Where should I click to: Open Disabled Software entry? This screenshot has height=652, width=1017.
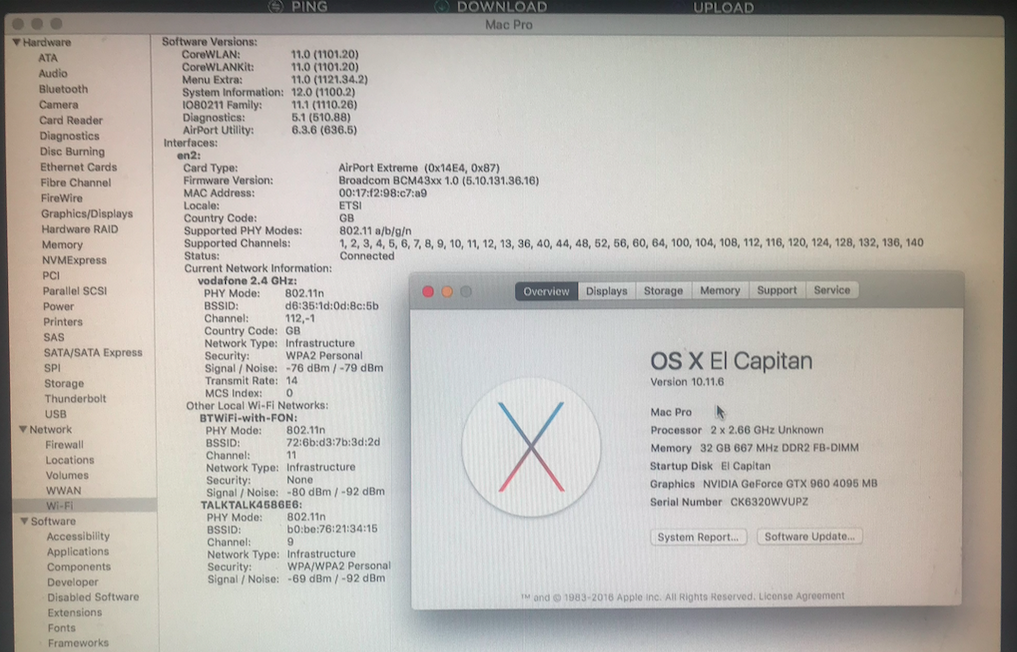[93, 597]
